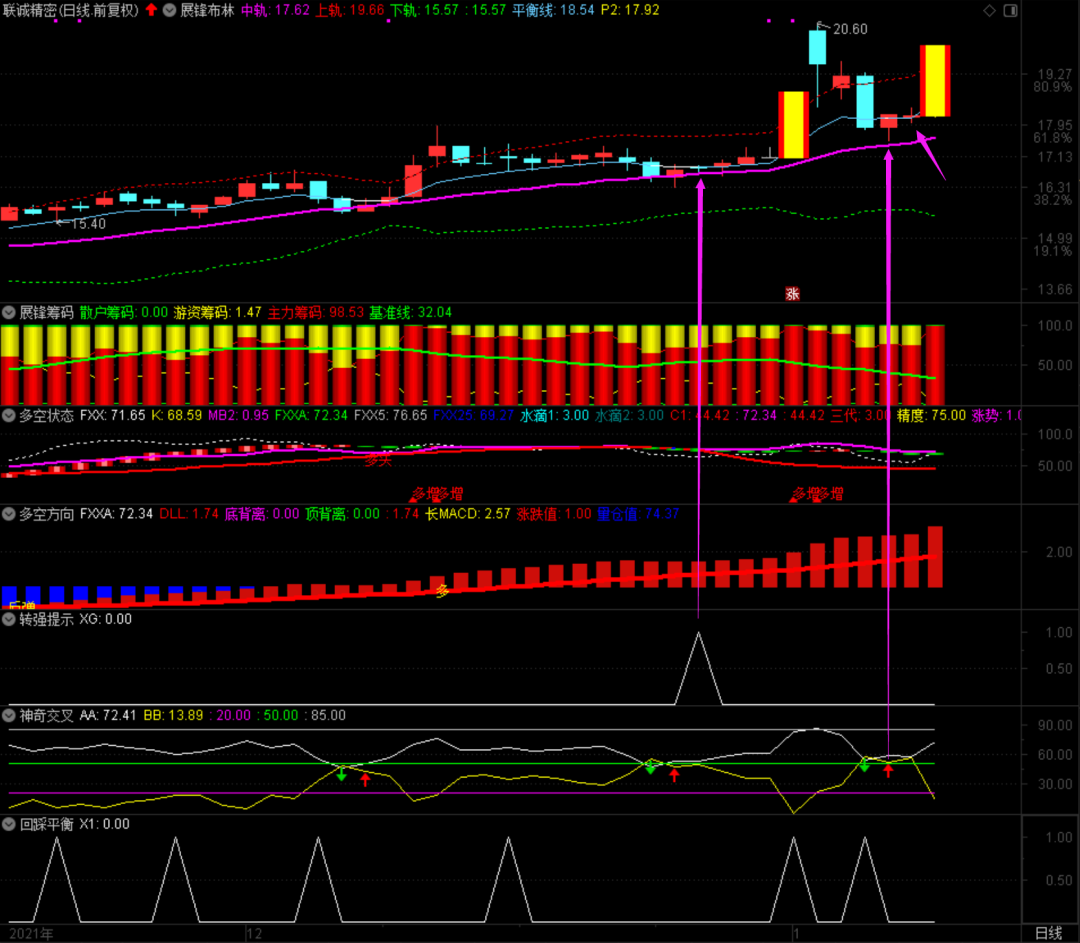Switch period via 日线 label at bottom right

1048,933
